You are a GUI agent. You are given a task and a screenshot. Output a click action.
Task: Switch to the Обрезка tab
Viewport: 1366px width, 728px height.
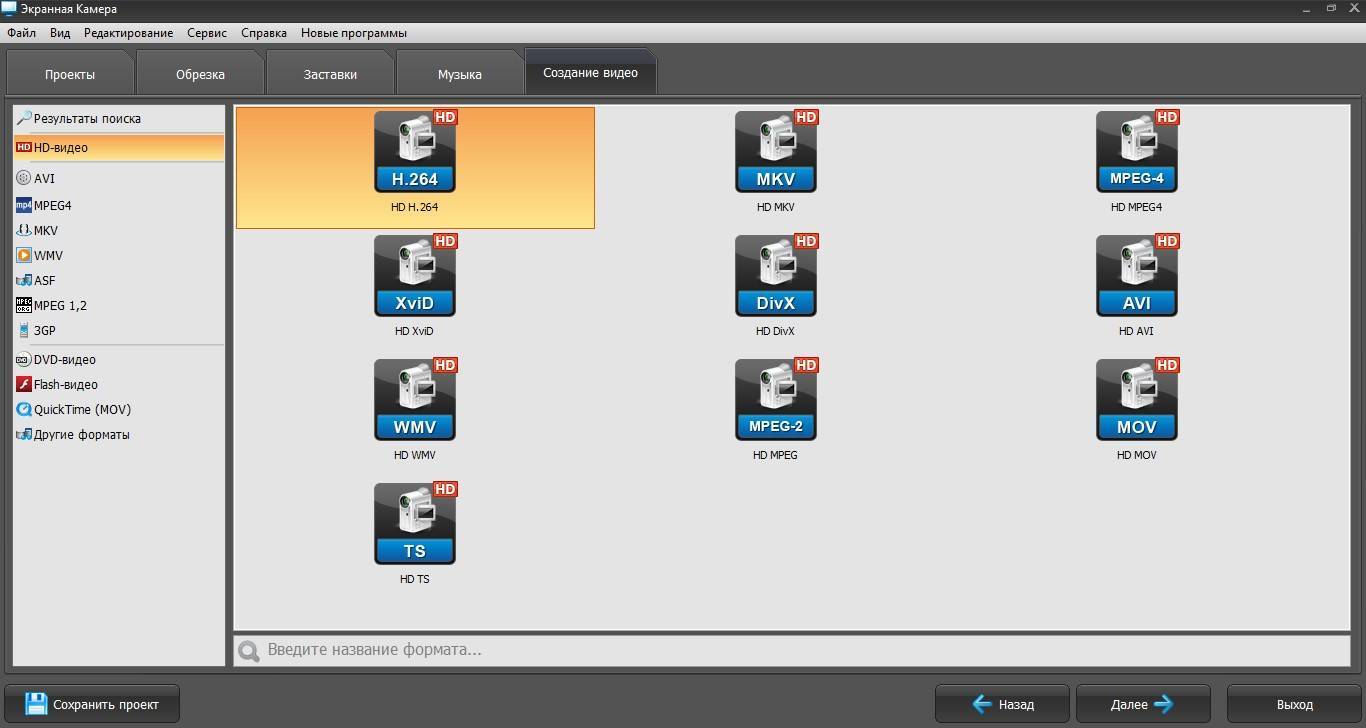pos(200,74)
